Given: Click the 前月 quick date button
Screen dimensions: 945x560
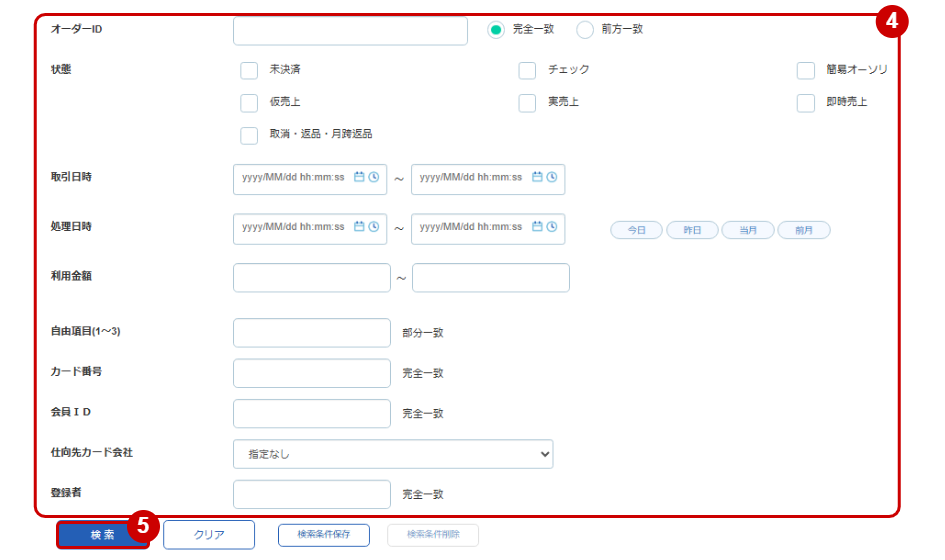Looking at the screenshot, I should (804, 230).
